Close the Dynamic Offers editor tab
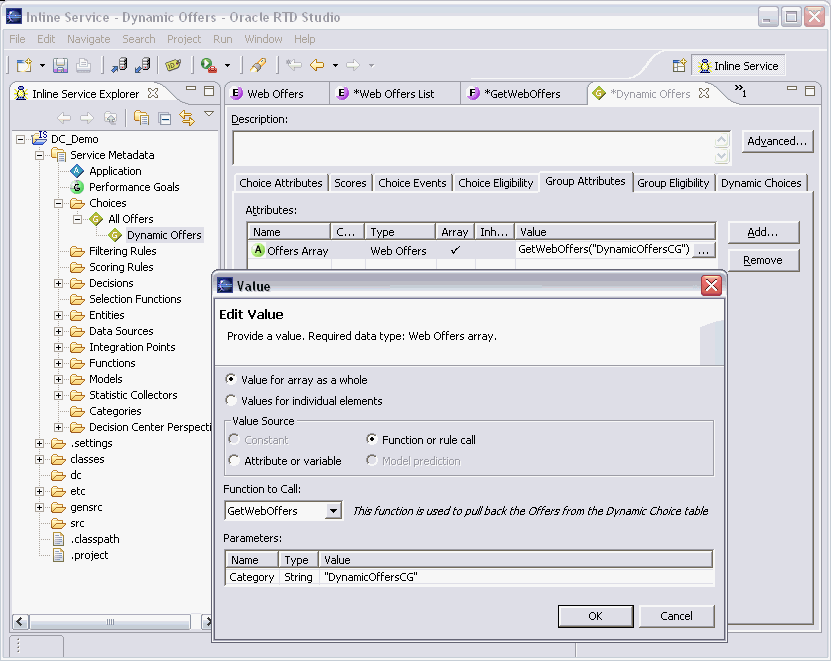The image size is (831, 661). tap(704, 93)
